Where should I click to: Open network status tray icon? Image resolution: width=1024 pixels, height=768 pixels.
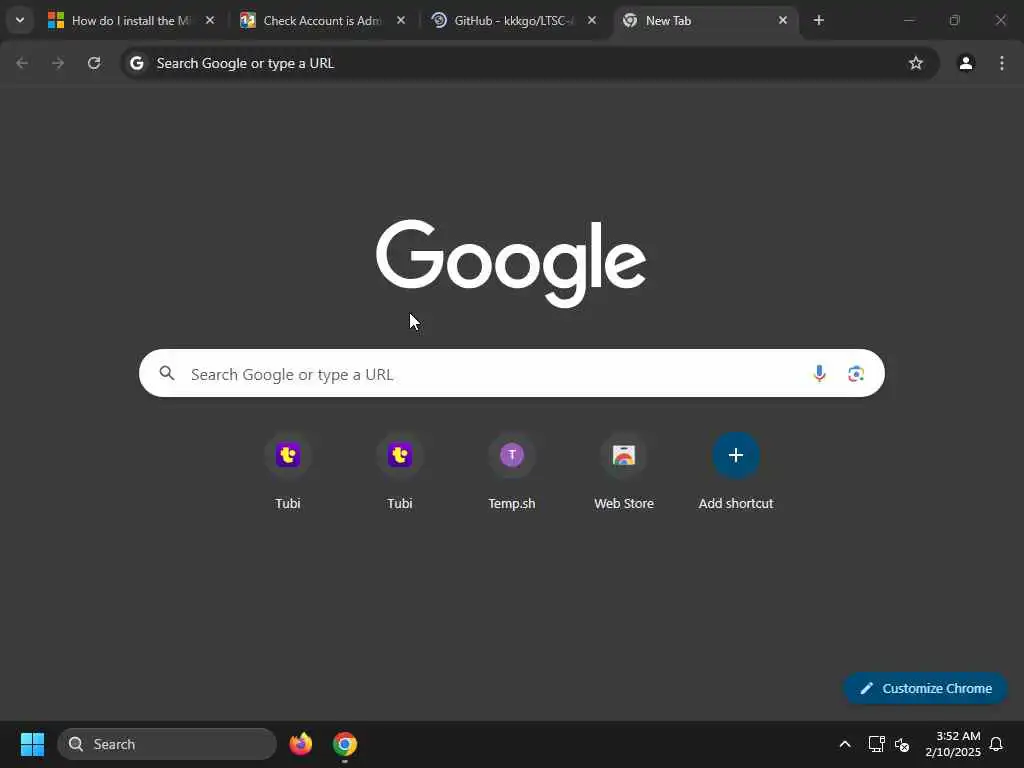point(876,744)
